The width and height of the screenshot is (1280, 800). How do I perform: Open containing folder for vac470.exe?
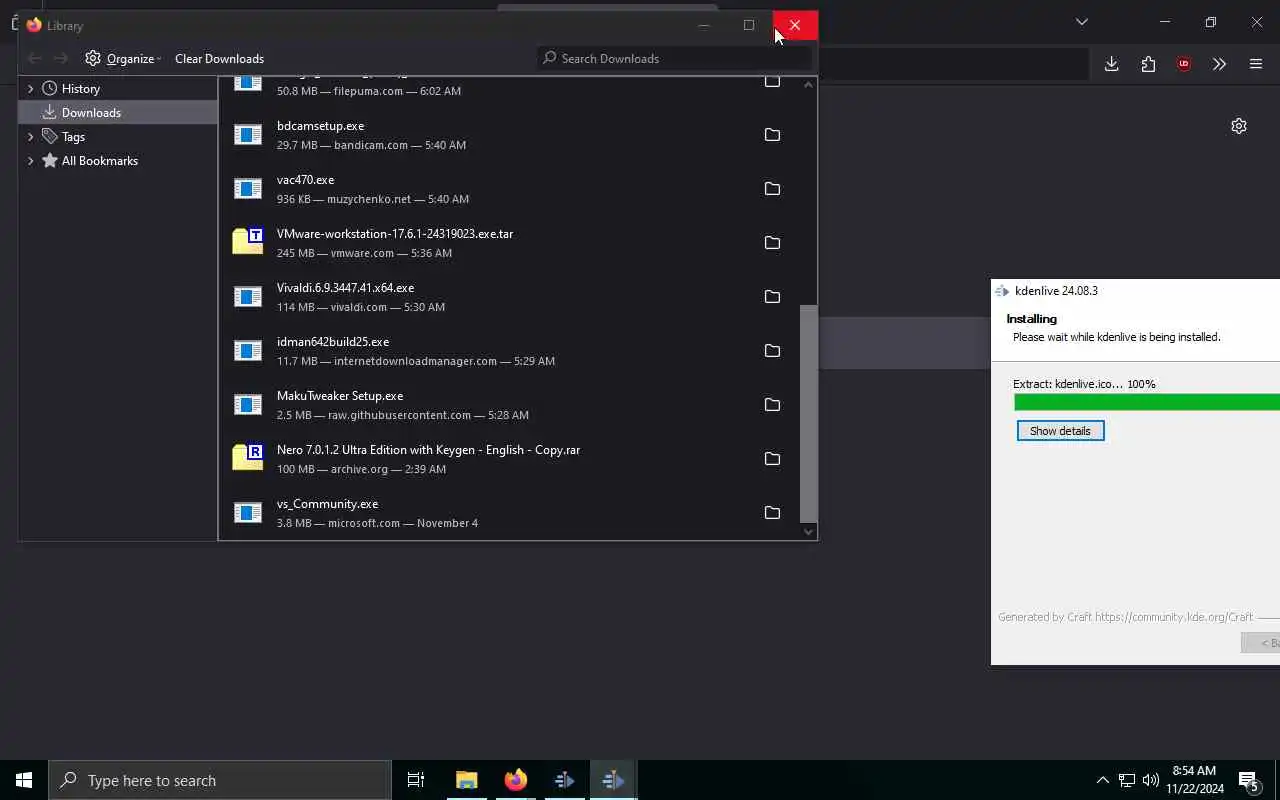[772, 189]
